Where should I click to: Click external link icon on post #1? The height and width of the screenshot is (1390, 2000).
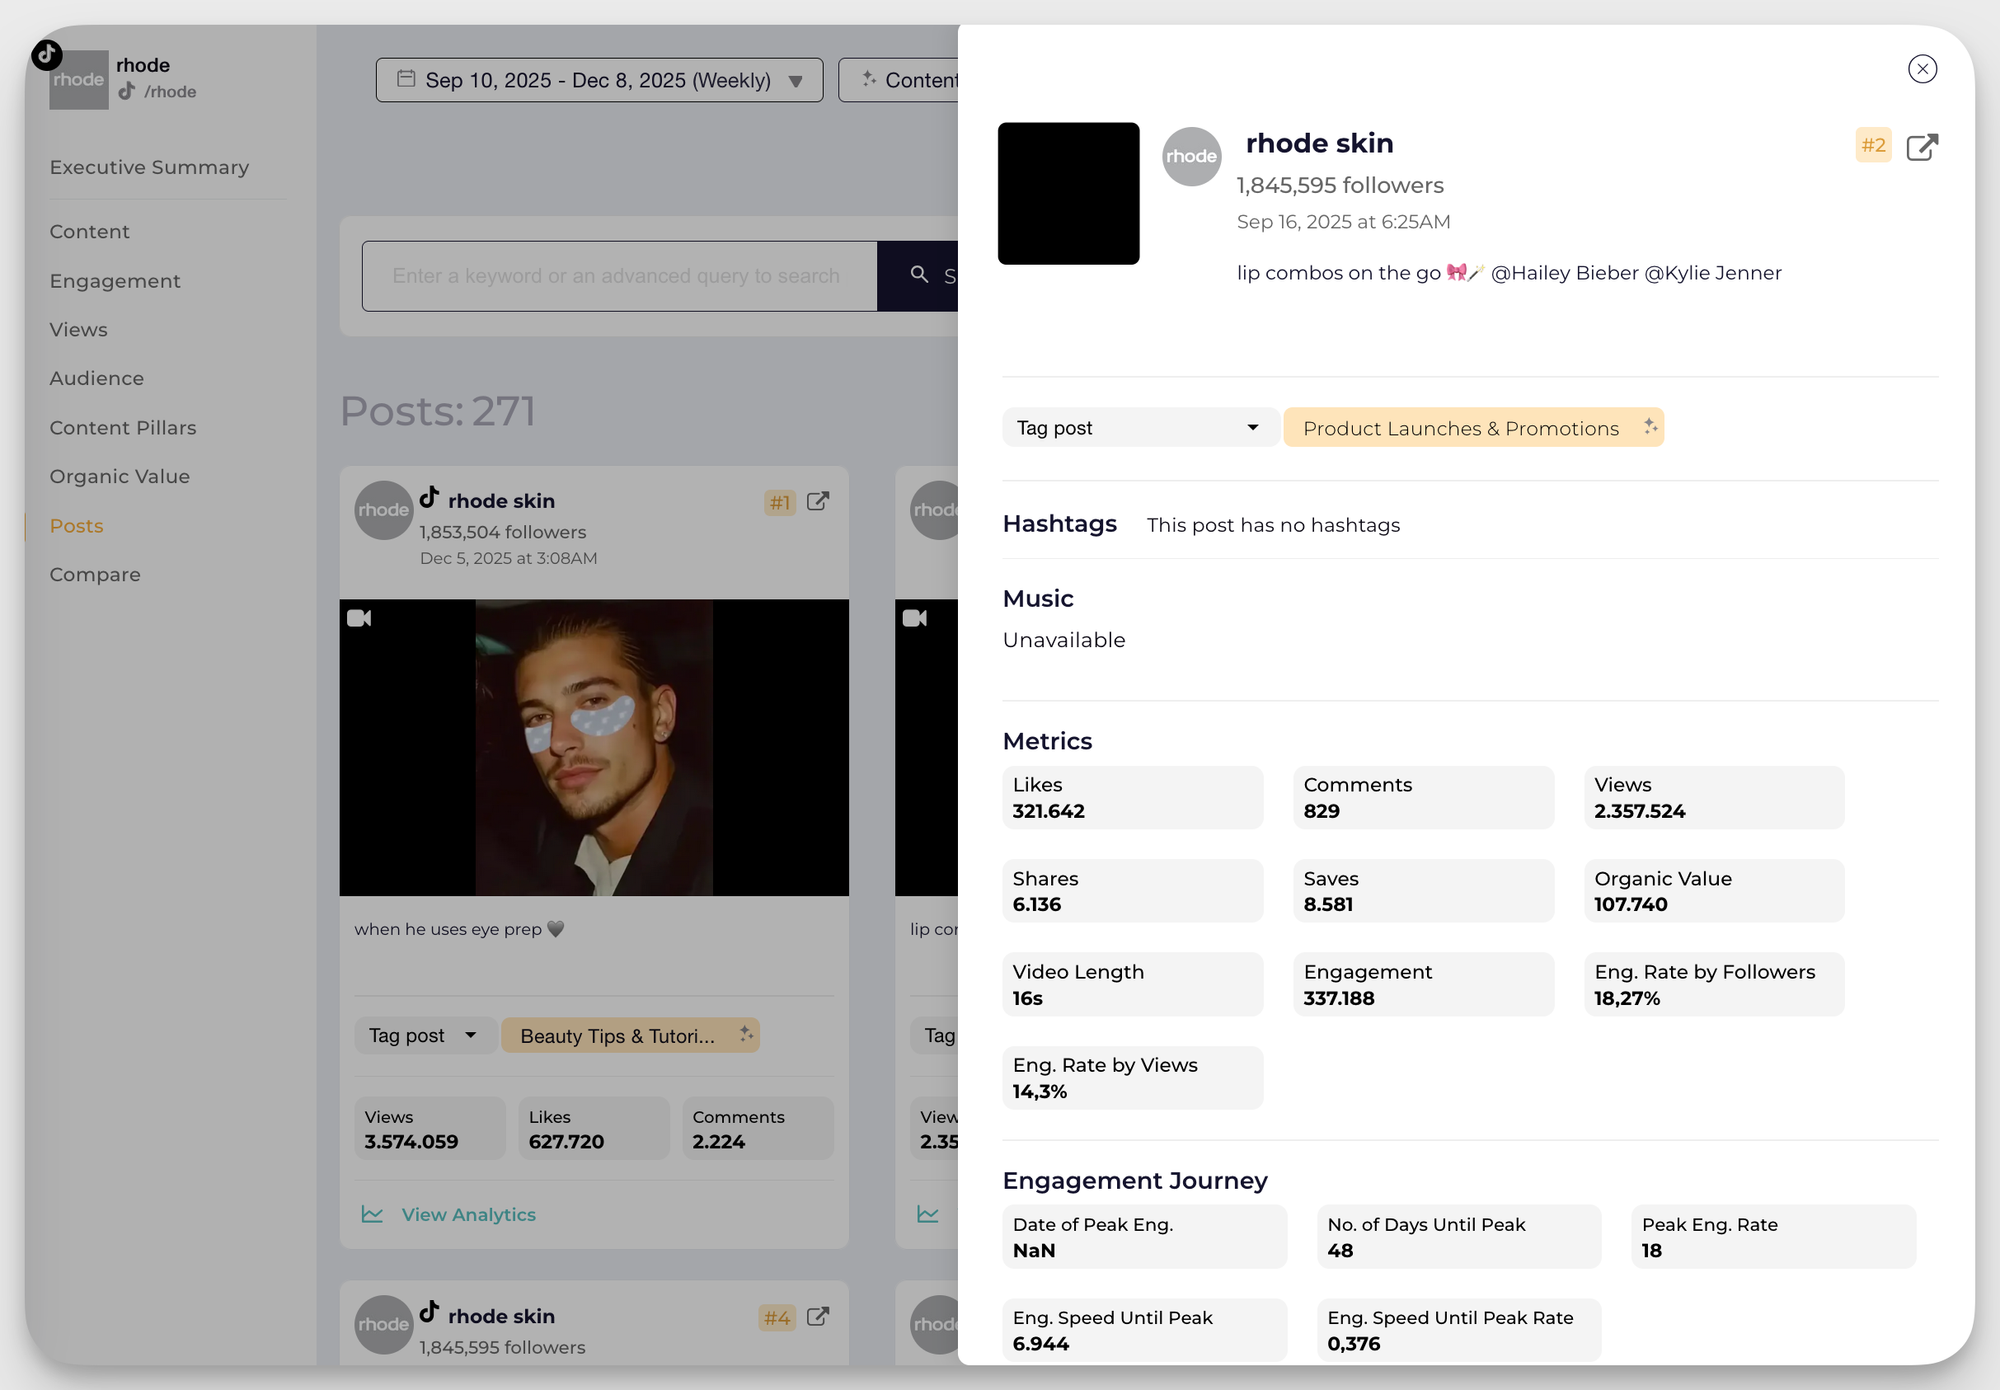[817, 501]
